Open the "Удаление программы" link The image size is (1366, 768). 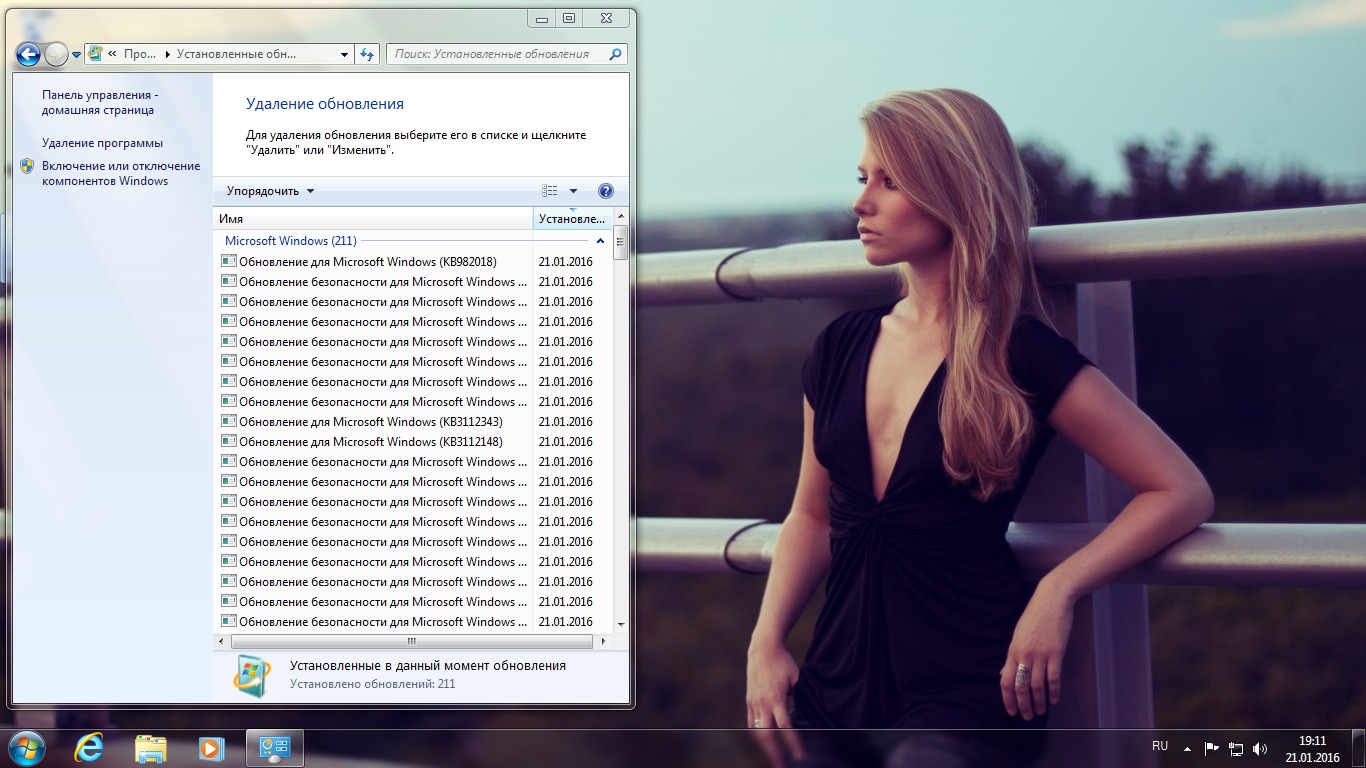click(102, 143)
